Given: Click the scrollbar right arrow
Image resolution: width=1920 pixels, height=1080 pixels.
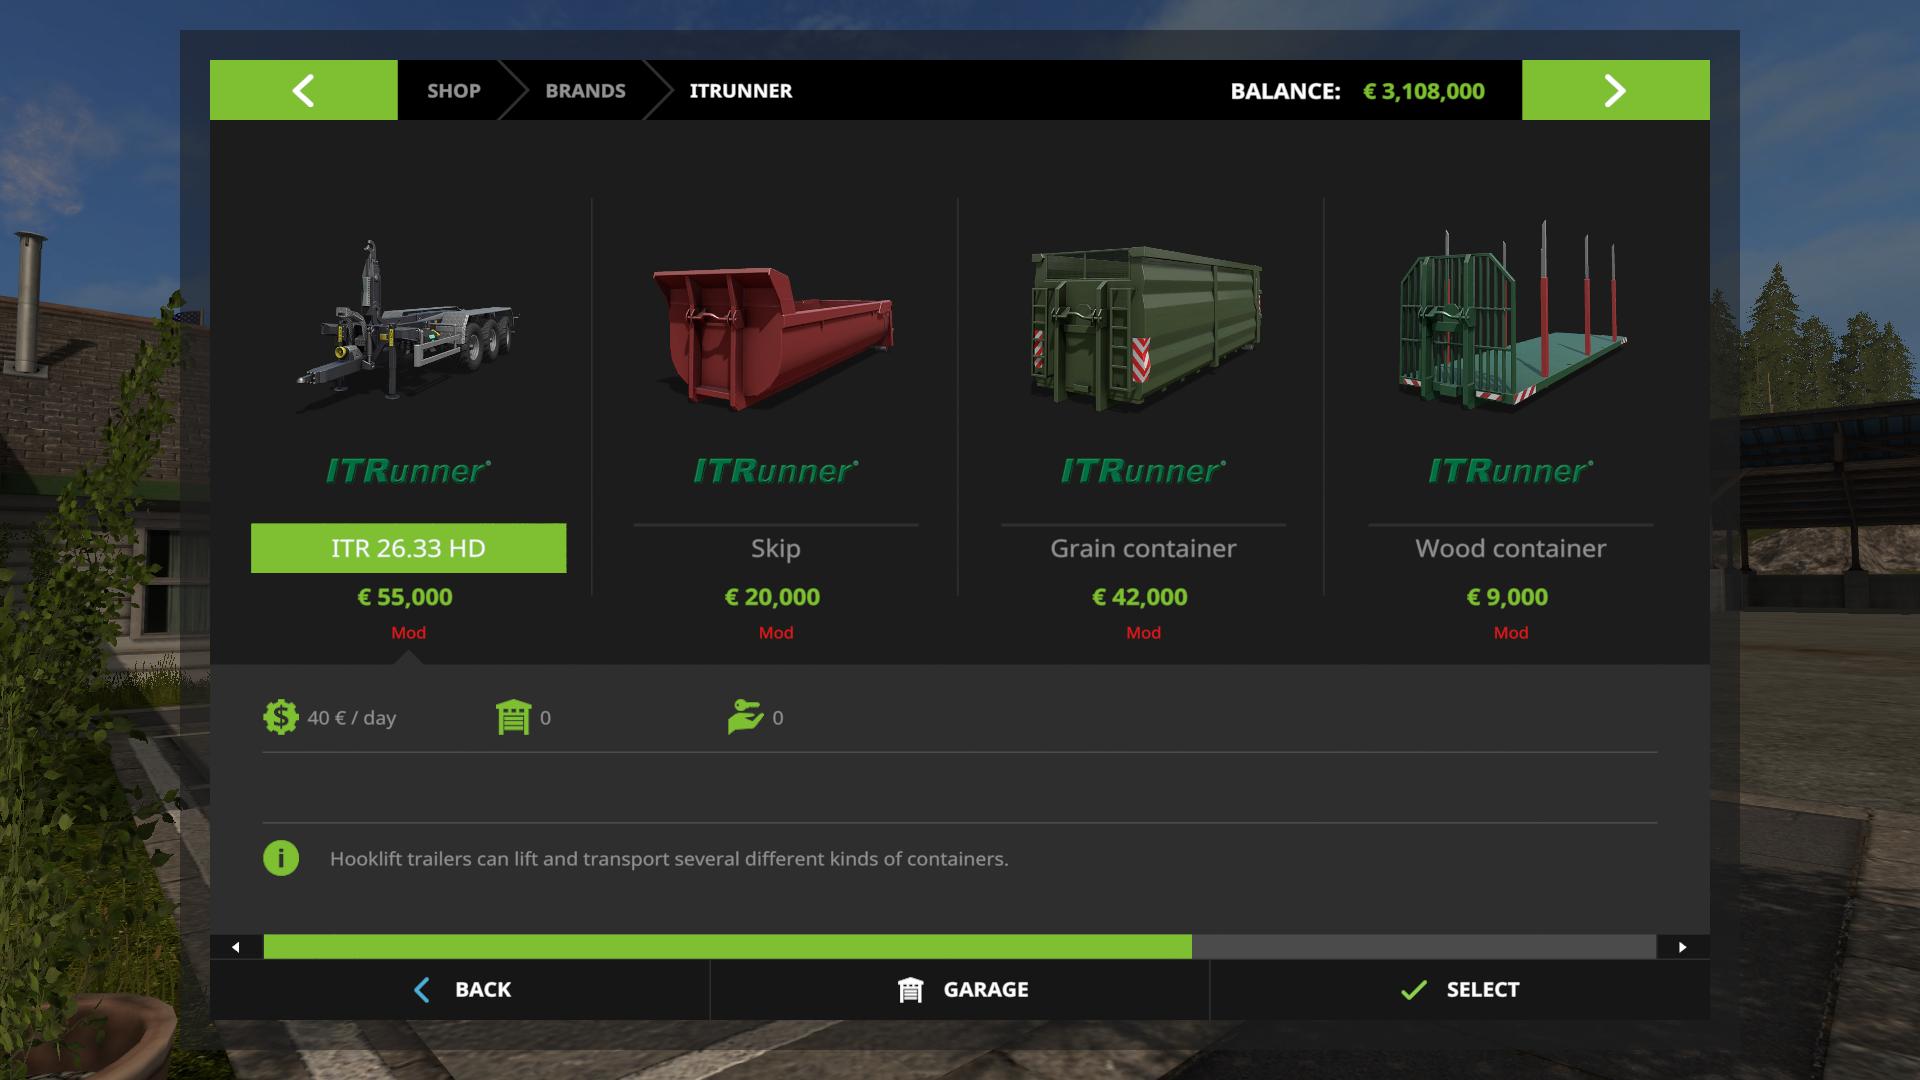Looking at the screenshot, I should (x=1683, y=947).
